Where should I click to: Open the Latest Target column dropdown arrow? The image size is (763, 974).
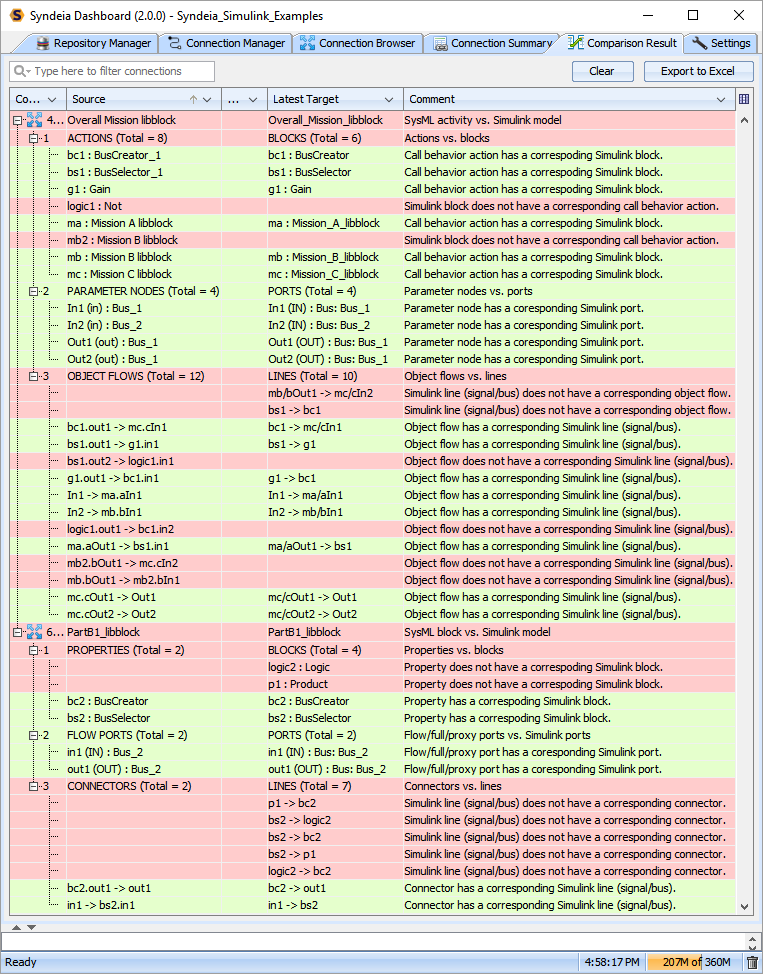[x=389, y=99]
